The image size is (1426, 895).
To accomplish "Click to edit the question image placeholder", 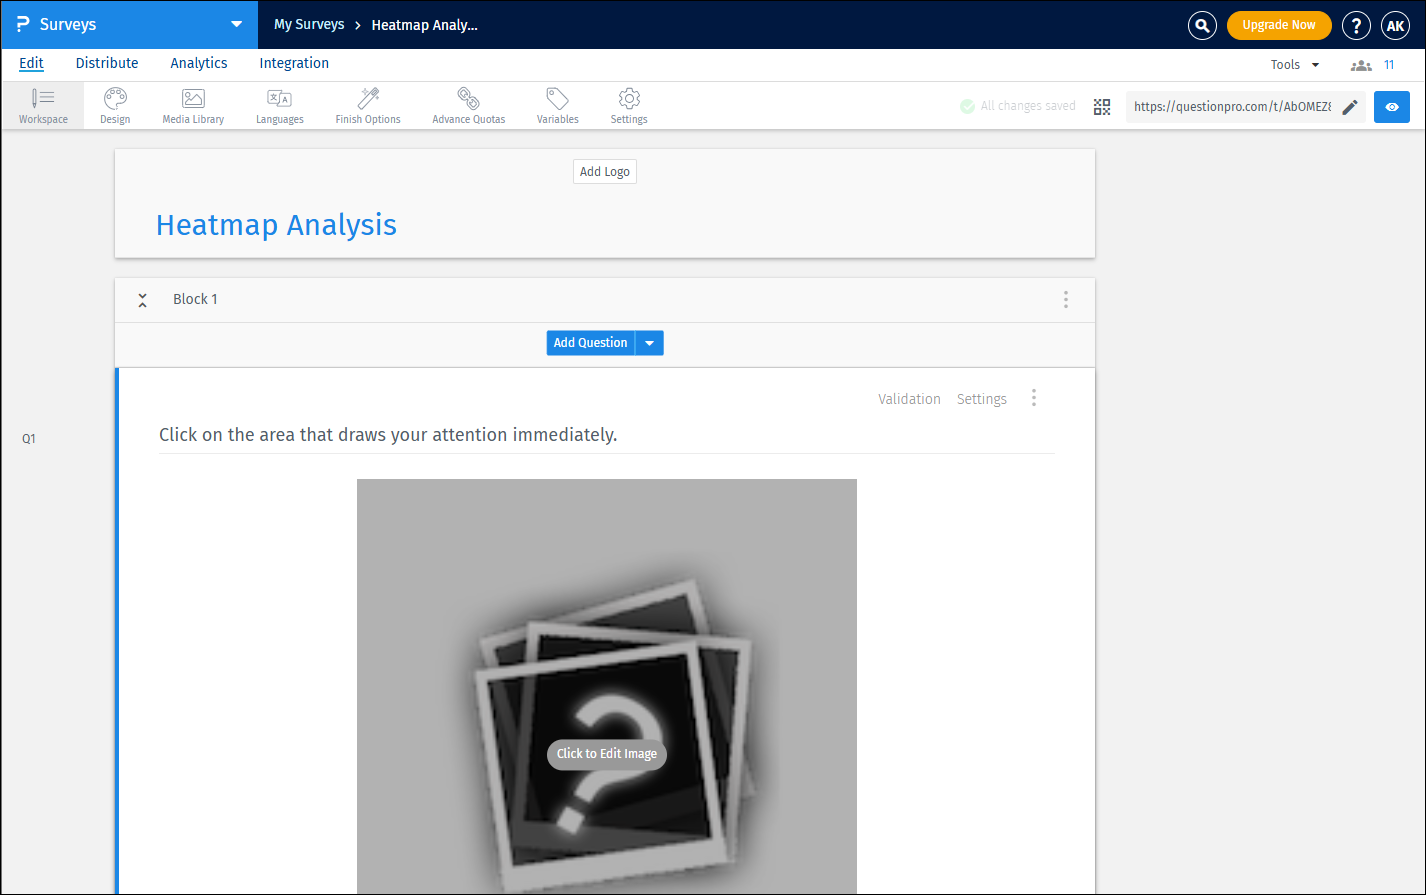I will pyautogui.click(x=606, y=754).
